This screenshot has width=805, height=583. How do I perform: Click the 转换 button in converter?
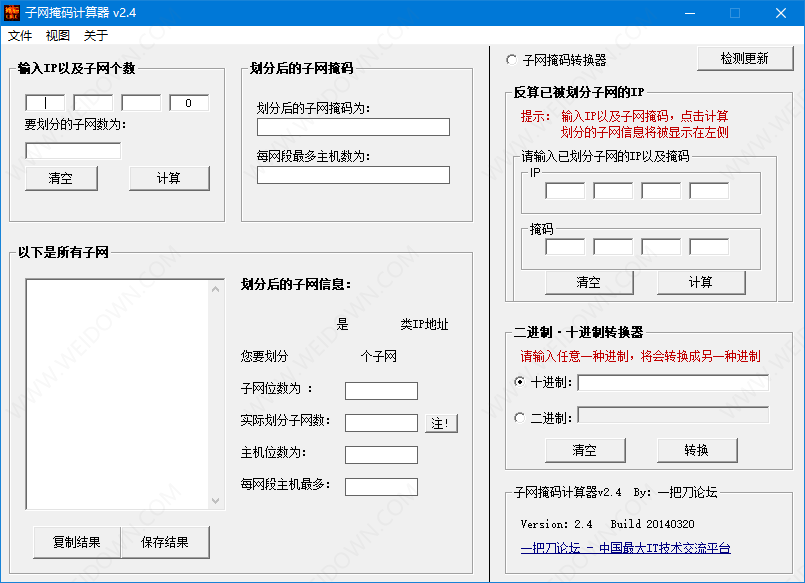click(697, 450)
